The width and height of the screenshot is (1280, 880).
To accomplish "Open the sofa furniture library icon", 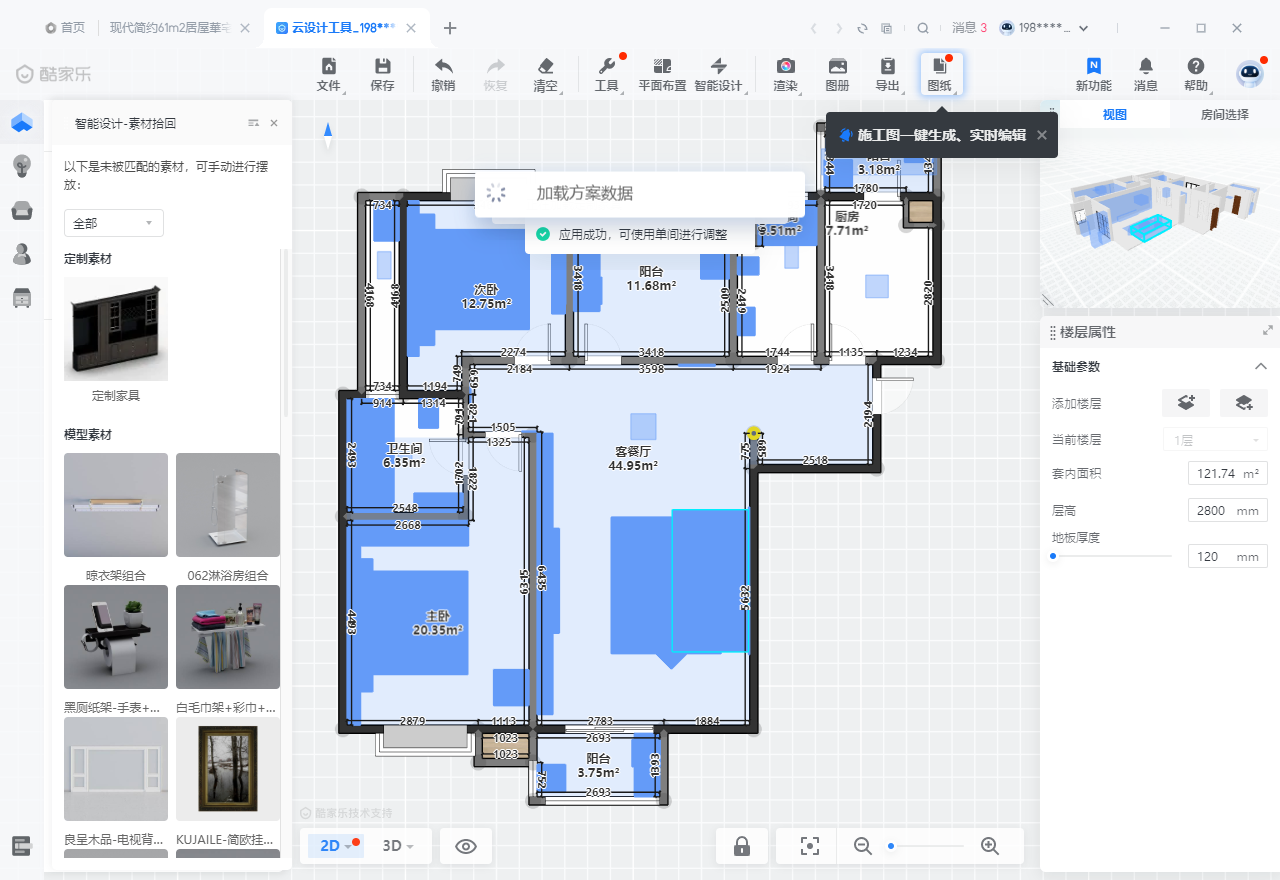I will 22,210.
